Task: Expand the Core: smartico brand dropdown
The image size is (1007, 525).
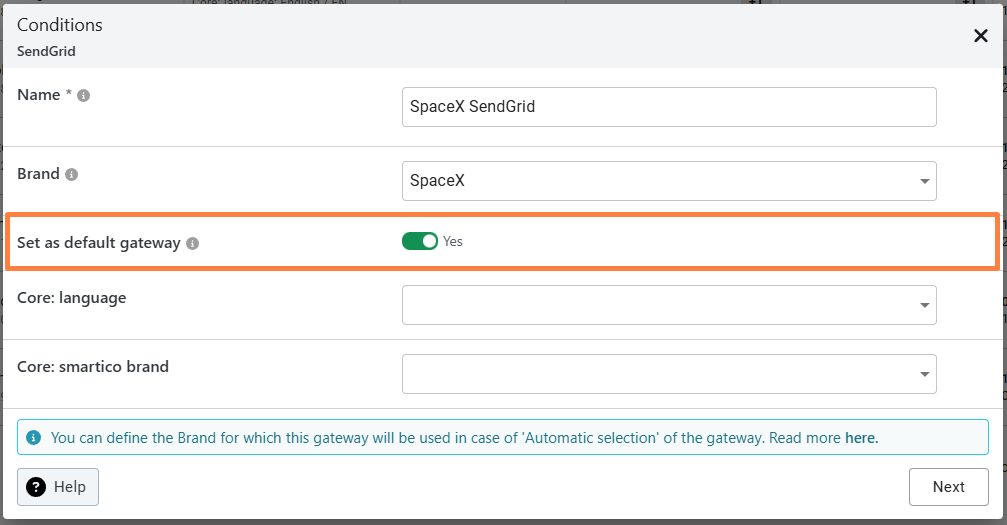Action: (668, 374)
